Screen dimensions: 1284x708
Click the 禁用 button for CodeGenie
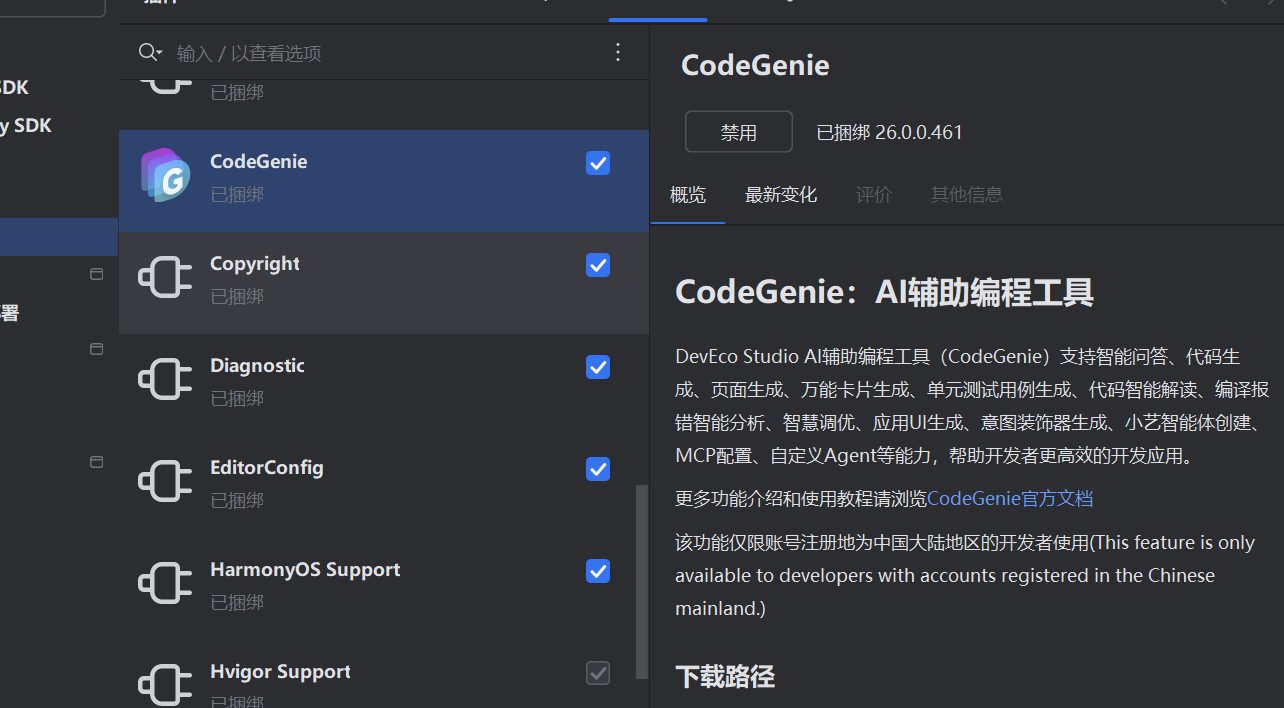coord(739,132)
